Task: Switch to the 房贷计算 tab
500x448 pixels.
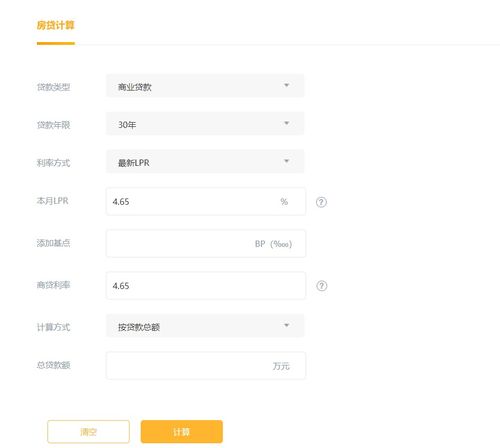Action: [x=56, y=25]
